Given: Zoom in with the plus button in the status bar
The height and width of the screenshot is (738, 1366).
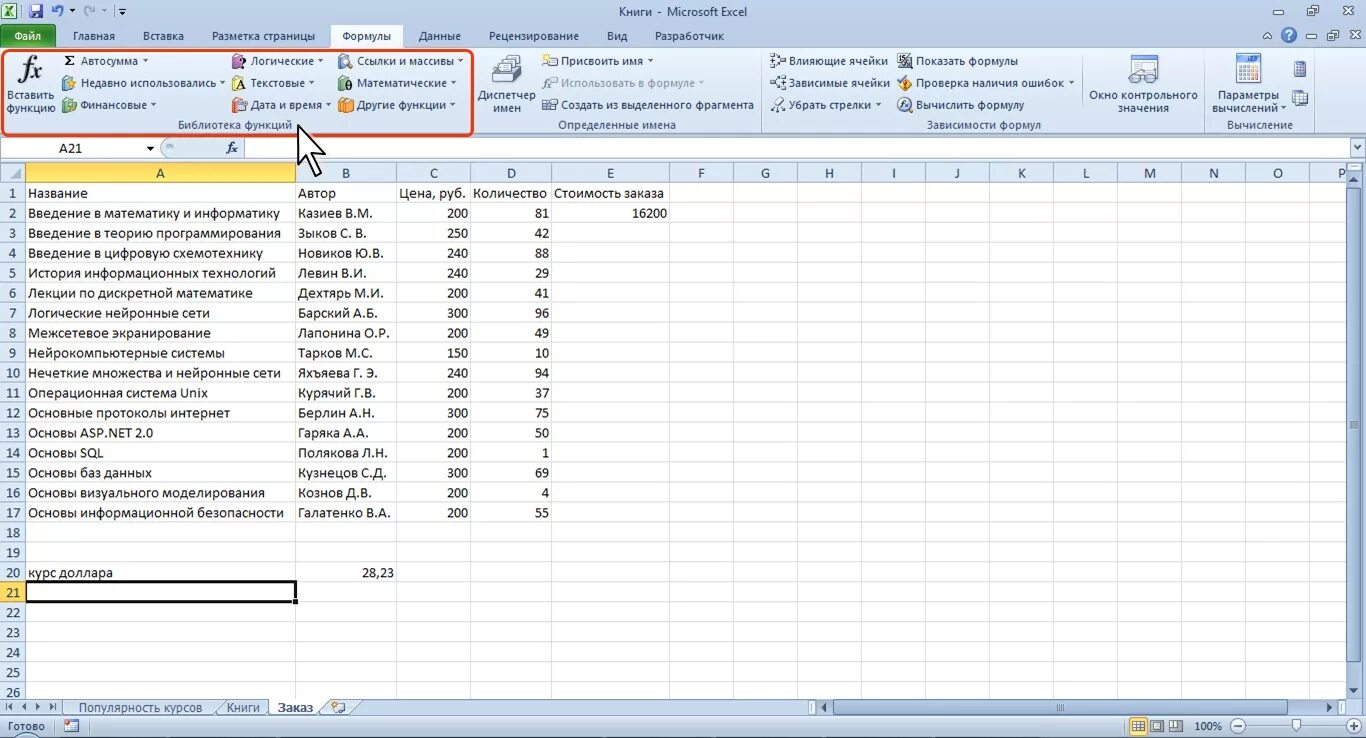Looking at the screenshot, I should pyautogui.click(x=1354, y=726).
